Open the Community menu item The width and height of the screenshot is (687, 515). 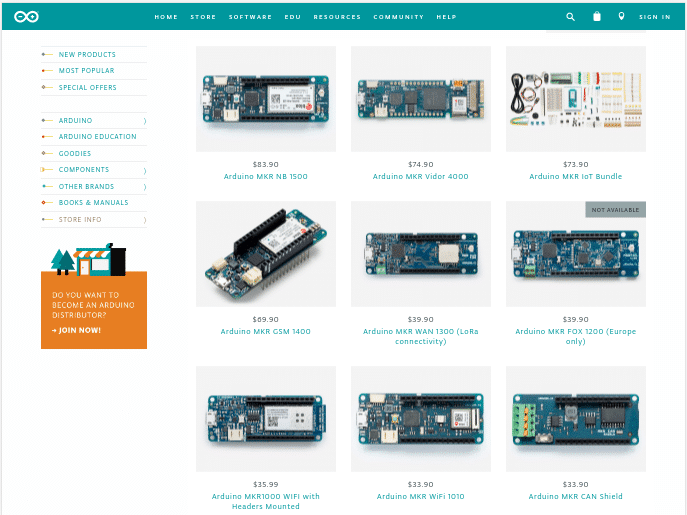pos(398,17)
